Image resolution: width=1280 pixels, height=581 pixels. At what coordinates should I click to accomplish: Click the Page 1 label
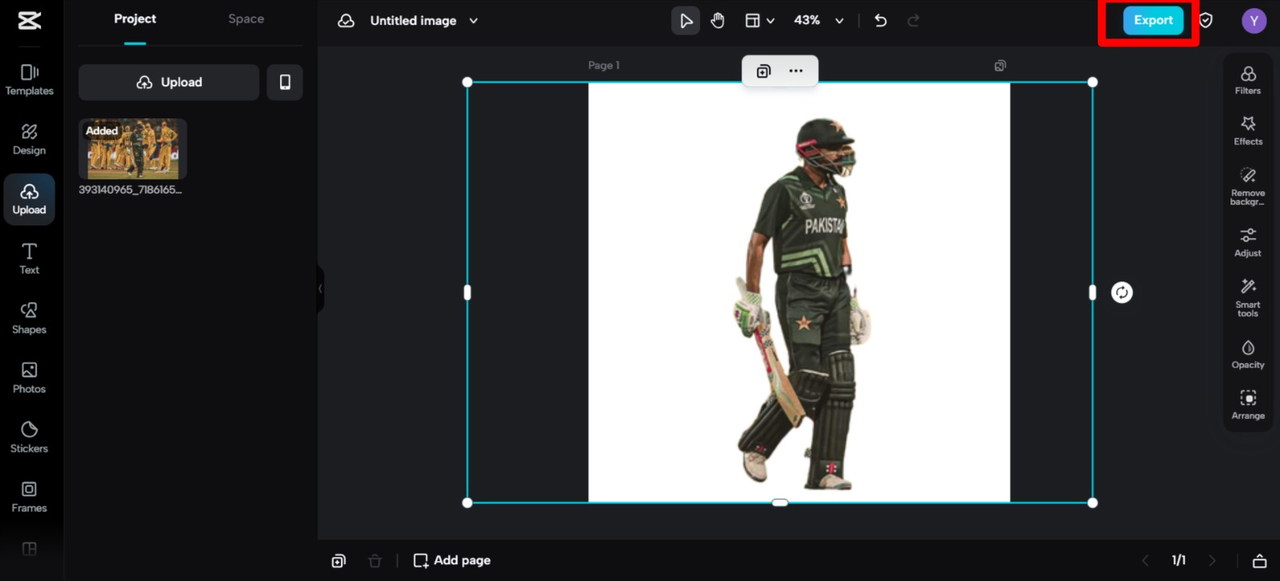tap(604, 65)
